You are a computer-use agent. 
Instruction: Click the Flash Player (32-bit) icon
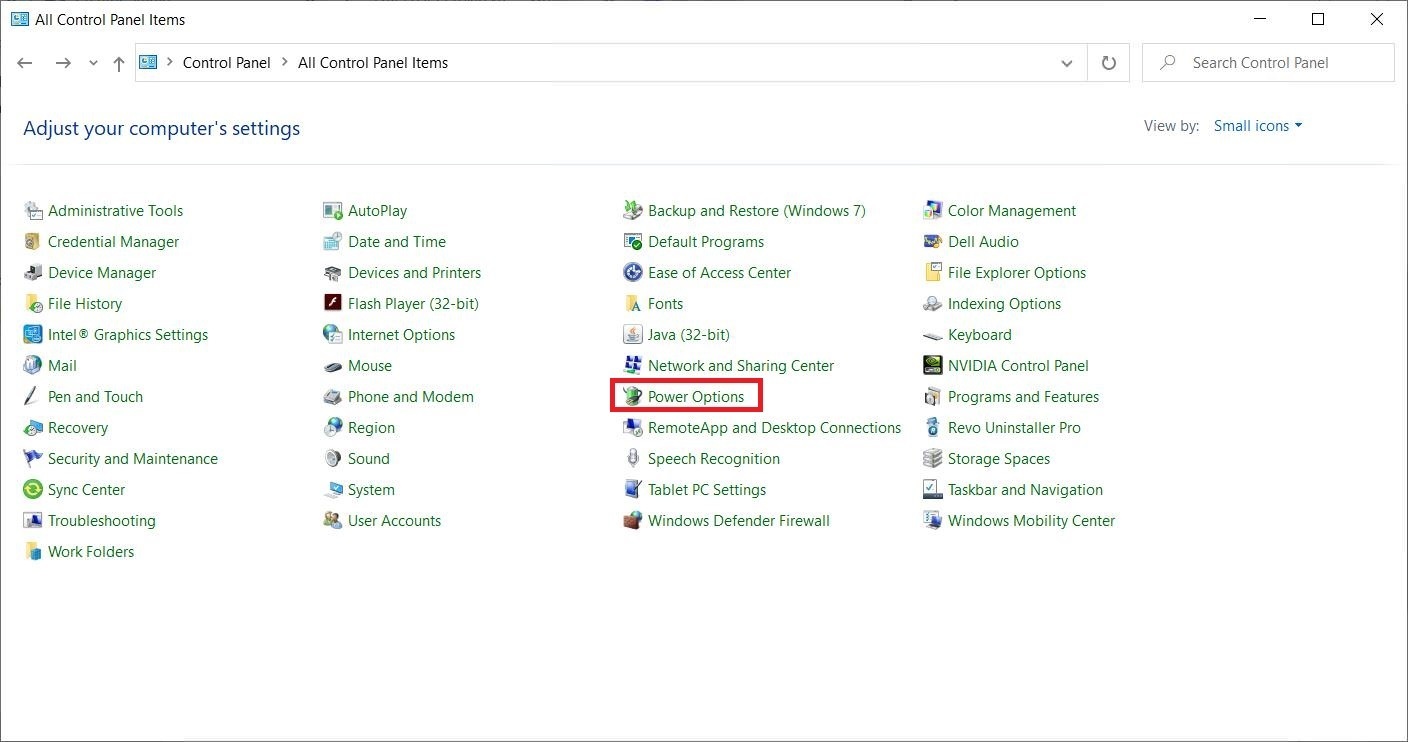332,304
